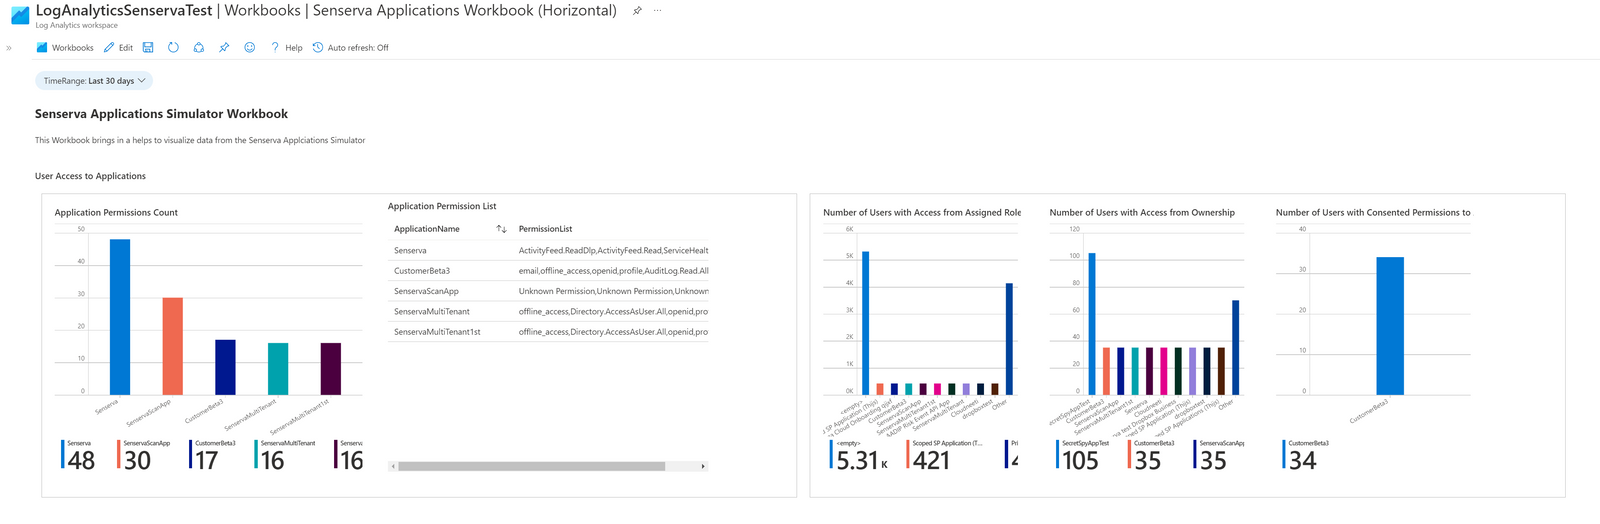
Task: Click the purple SenservaMultiTenant1st bar
Action: point(331,369)
